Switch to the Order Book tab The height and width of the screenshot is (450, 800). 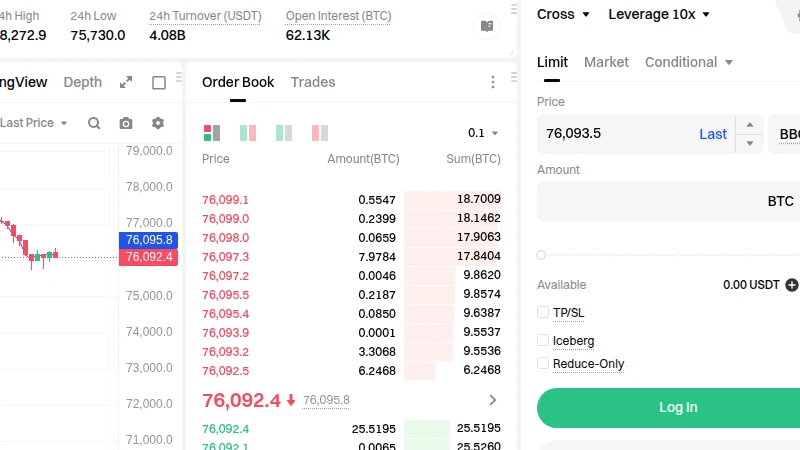pos(238,82)
